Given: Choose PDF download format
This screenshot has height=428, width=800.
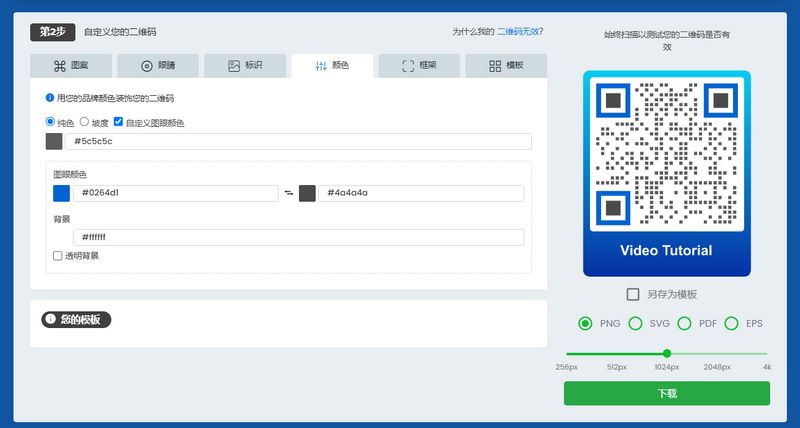Looking at the screenshot, I should 684,323.
